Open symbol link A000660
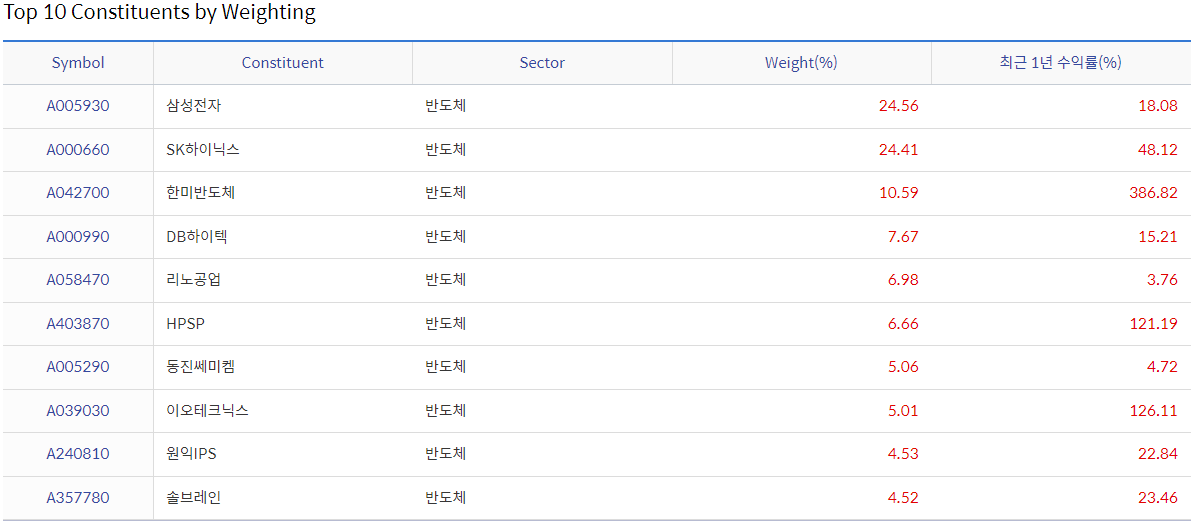This screenshot has width=1202, height=528. [78, 150]
